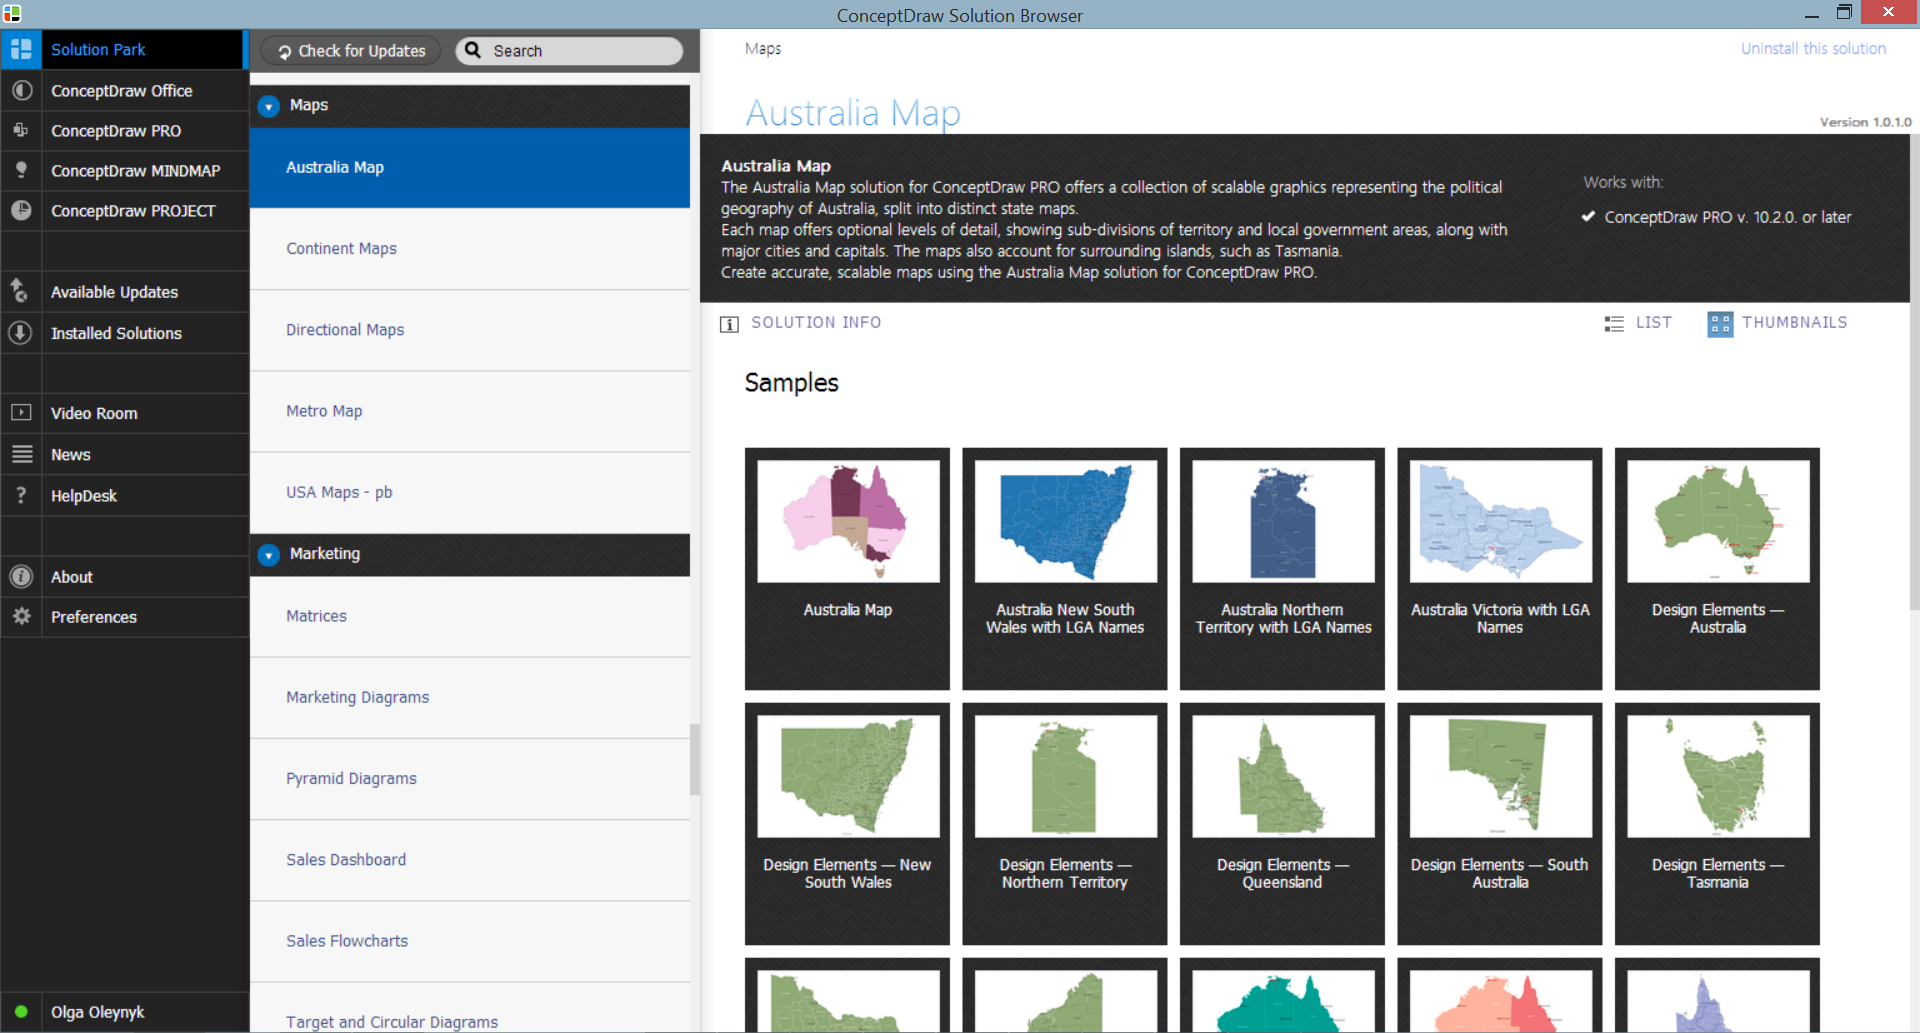Image resolution: width=1920 pixels, height=1033 pixels.
Task: Open Preferences
Action: point(125,617)
